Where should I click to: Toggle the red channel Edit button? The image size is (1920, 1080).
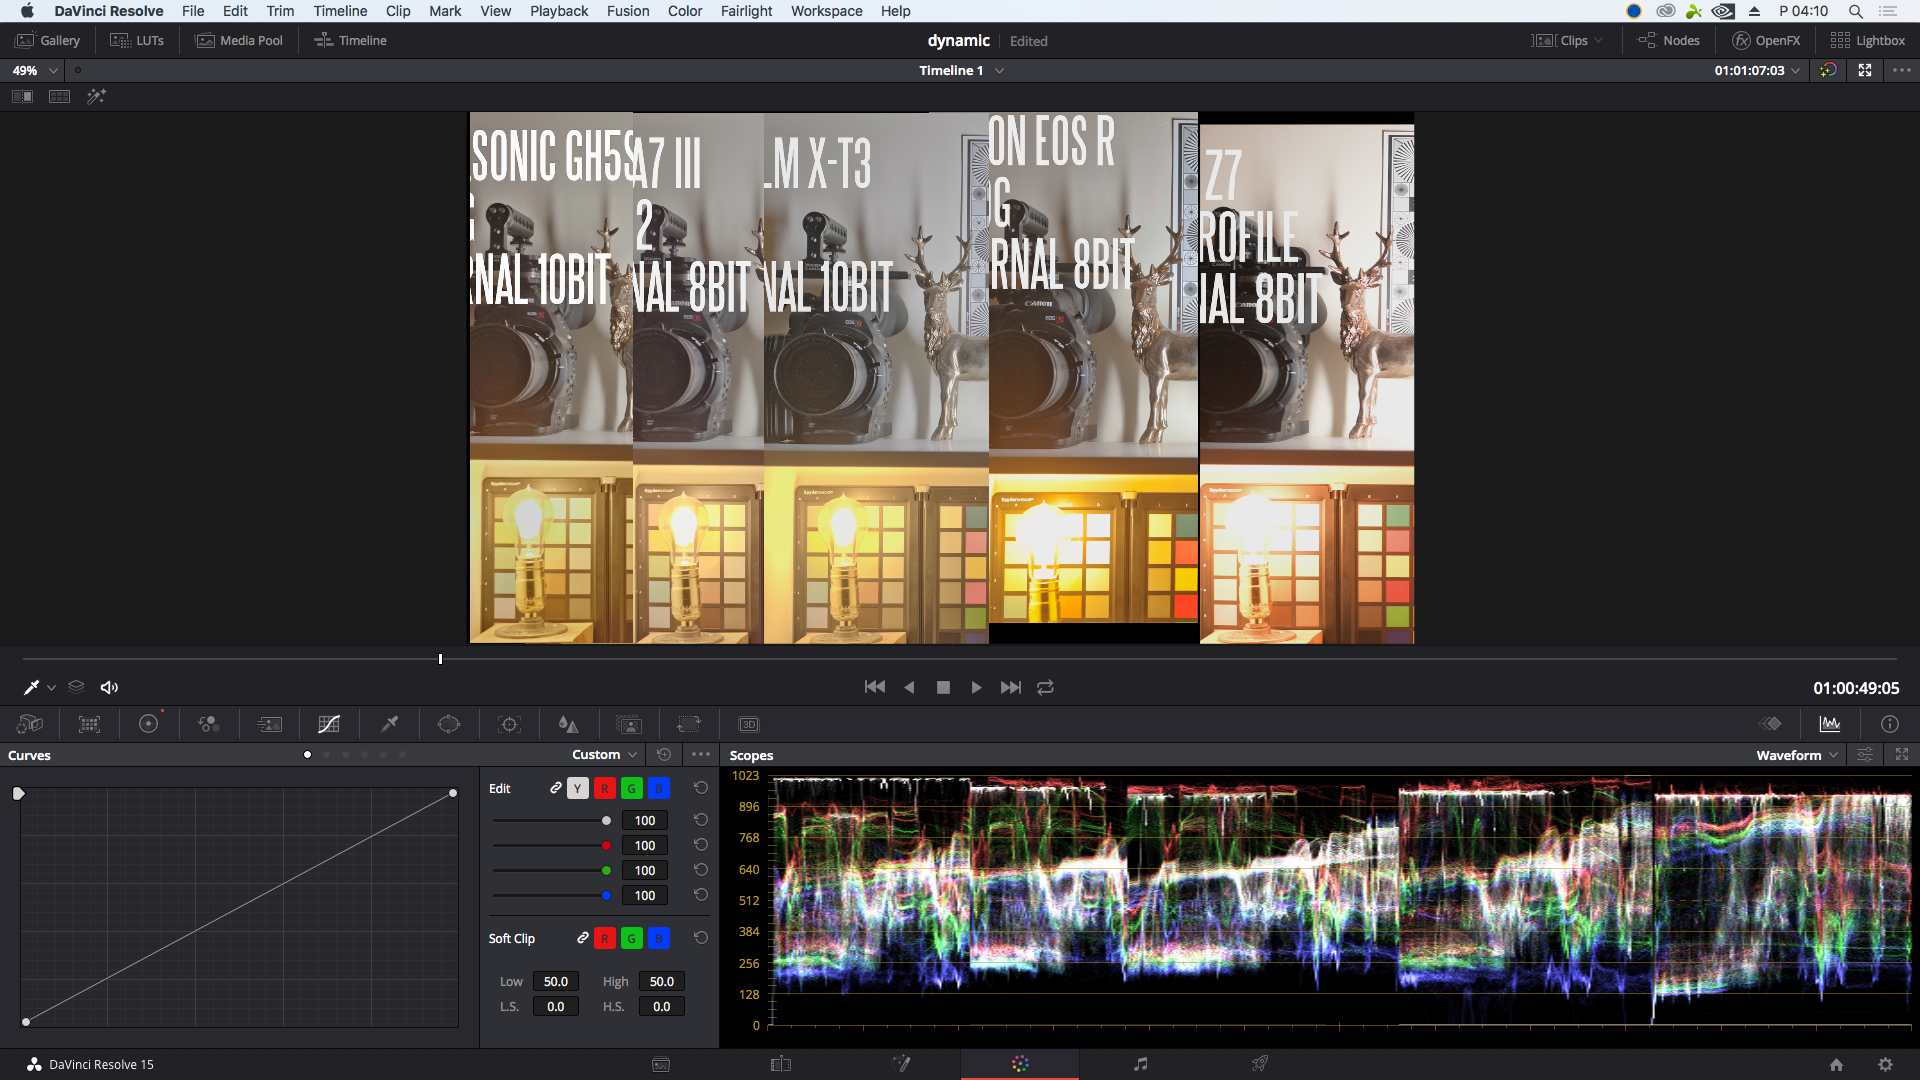pos(604,788)
